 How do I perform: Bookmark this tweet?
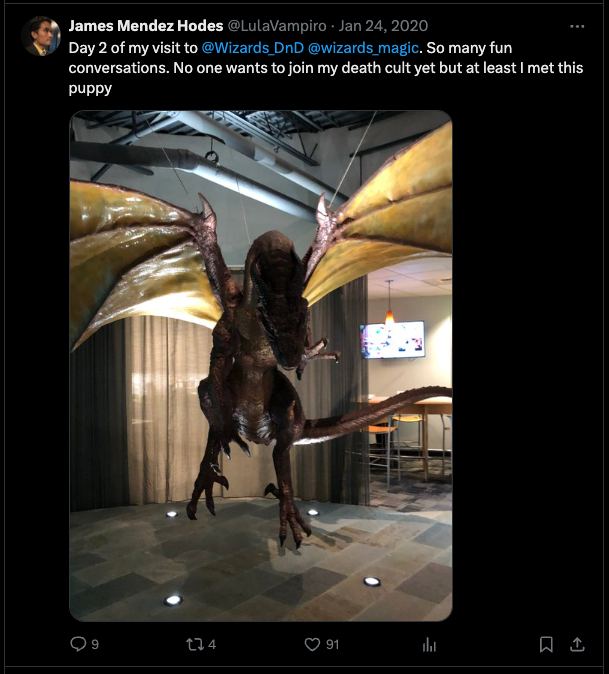click(x=546, y=644)
